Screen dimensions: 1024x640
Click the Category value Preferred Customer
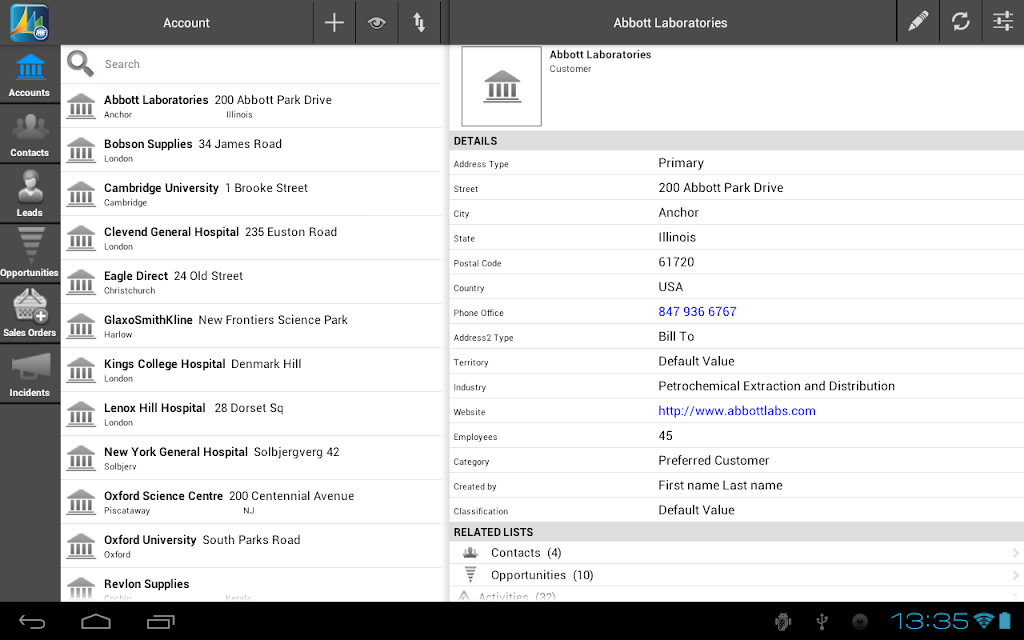713,460
